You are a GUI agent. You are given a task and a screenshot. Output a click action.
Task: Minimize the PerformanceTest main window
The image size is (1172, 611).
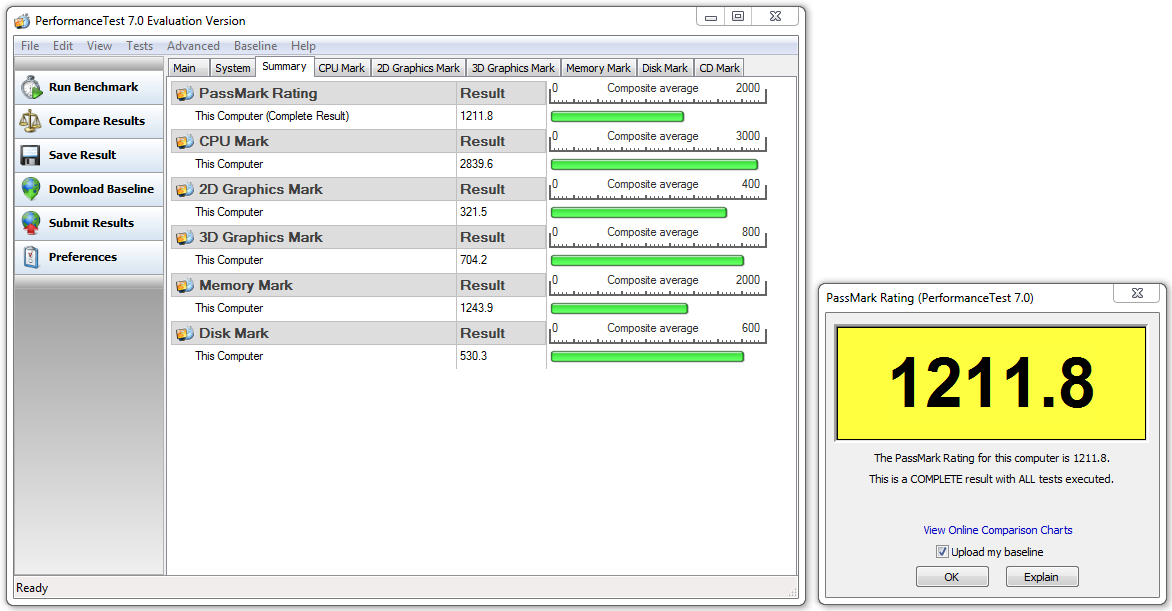[711, 16]
